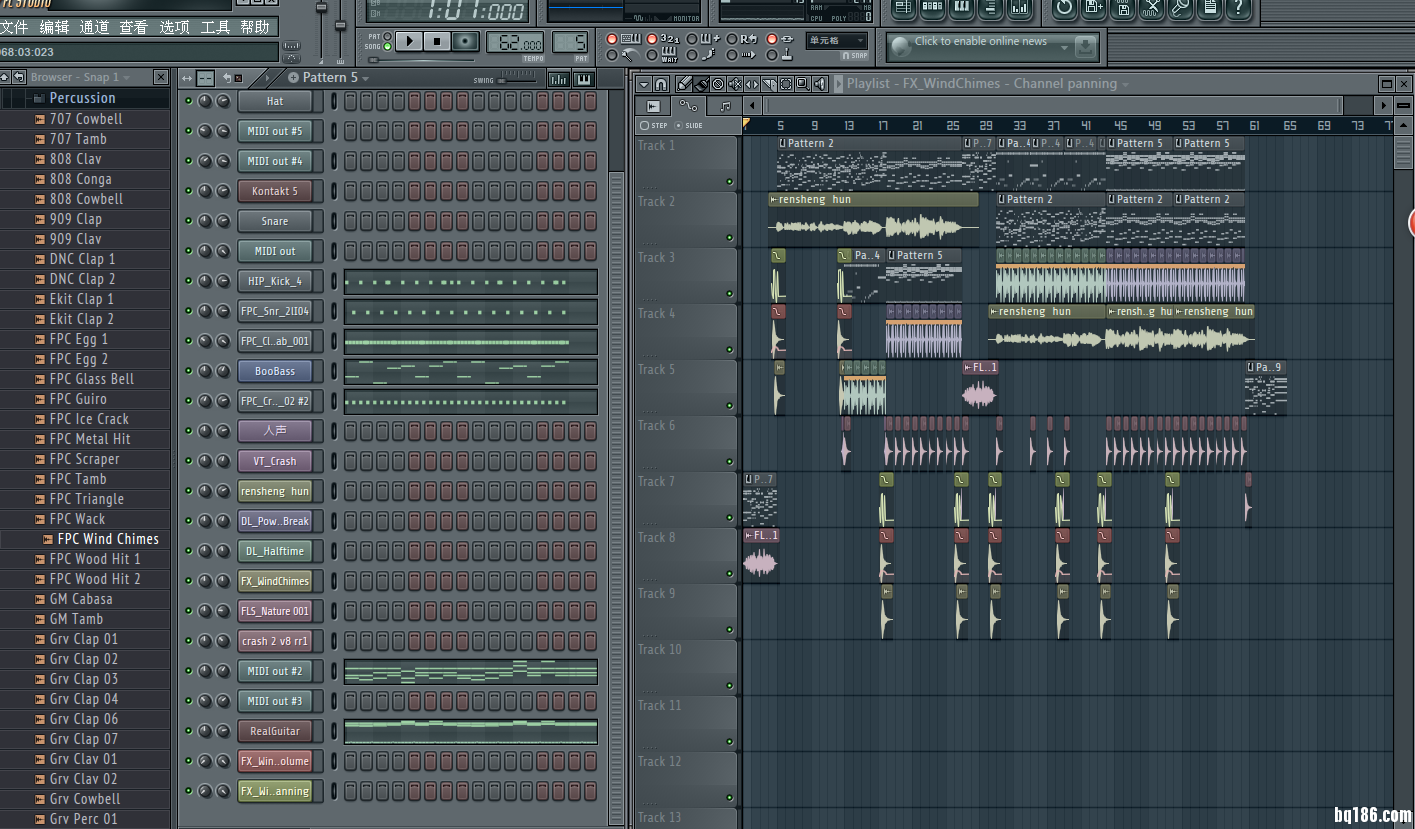
Task: Click the tempo 62.000 display
Action: pos(515,42)
